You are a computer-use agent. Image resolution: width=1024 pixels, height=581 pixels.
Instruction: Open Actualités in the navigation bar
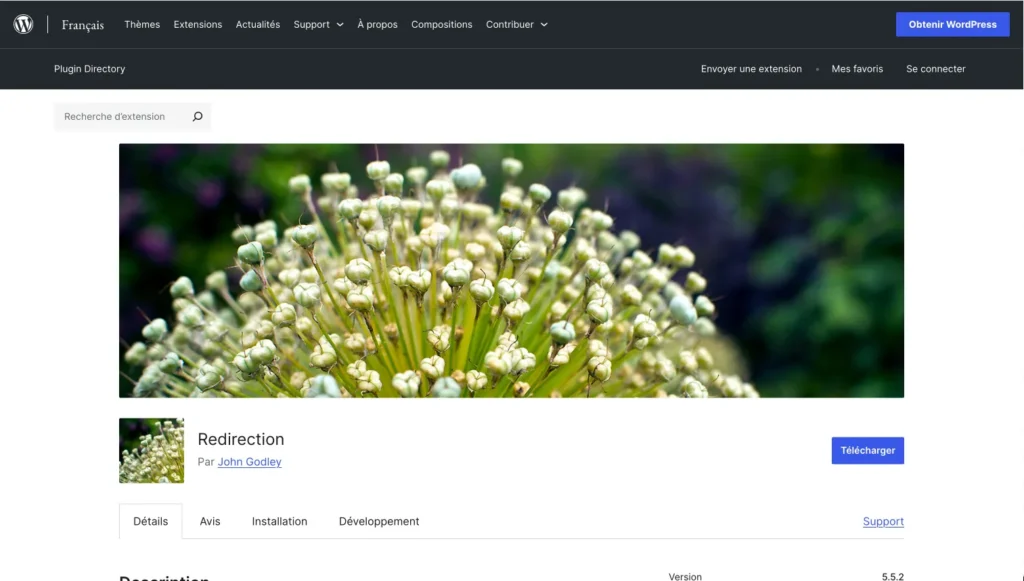[258, 24]
